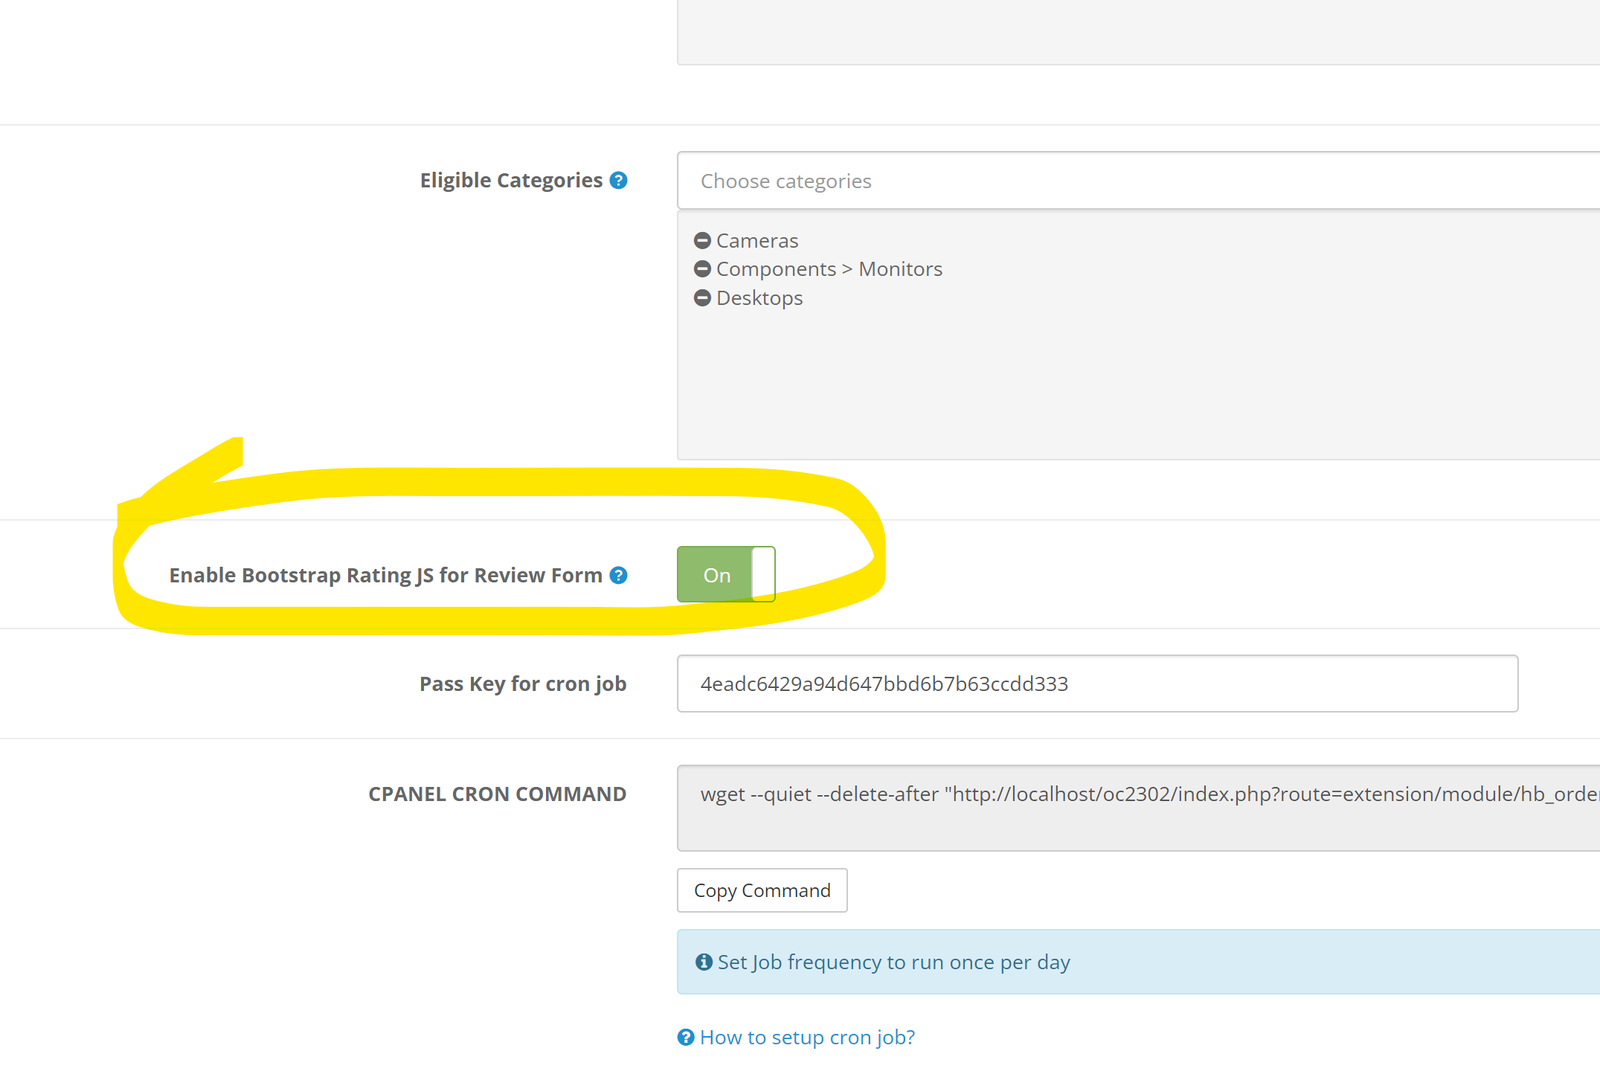Remove Cameras category with minus icon
The width and height of the screenshot is (1600, 1074).
click(702, 241)
